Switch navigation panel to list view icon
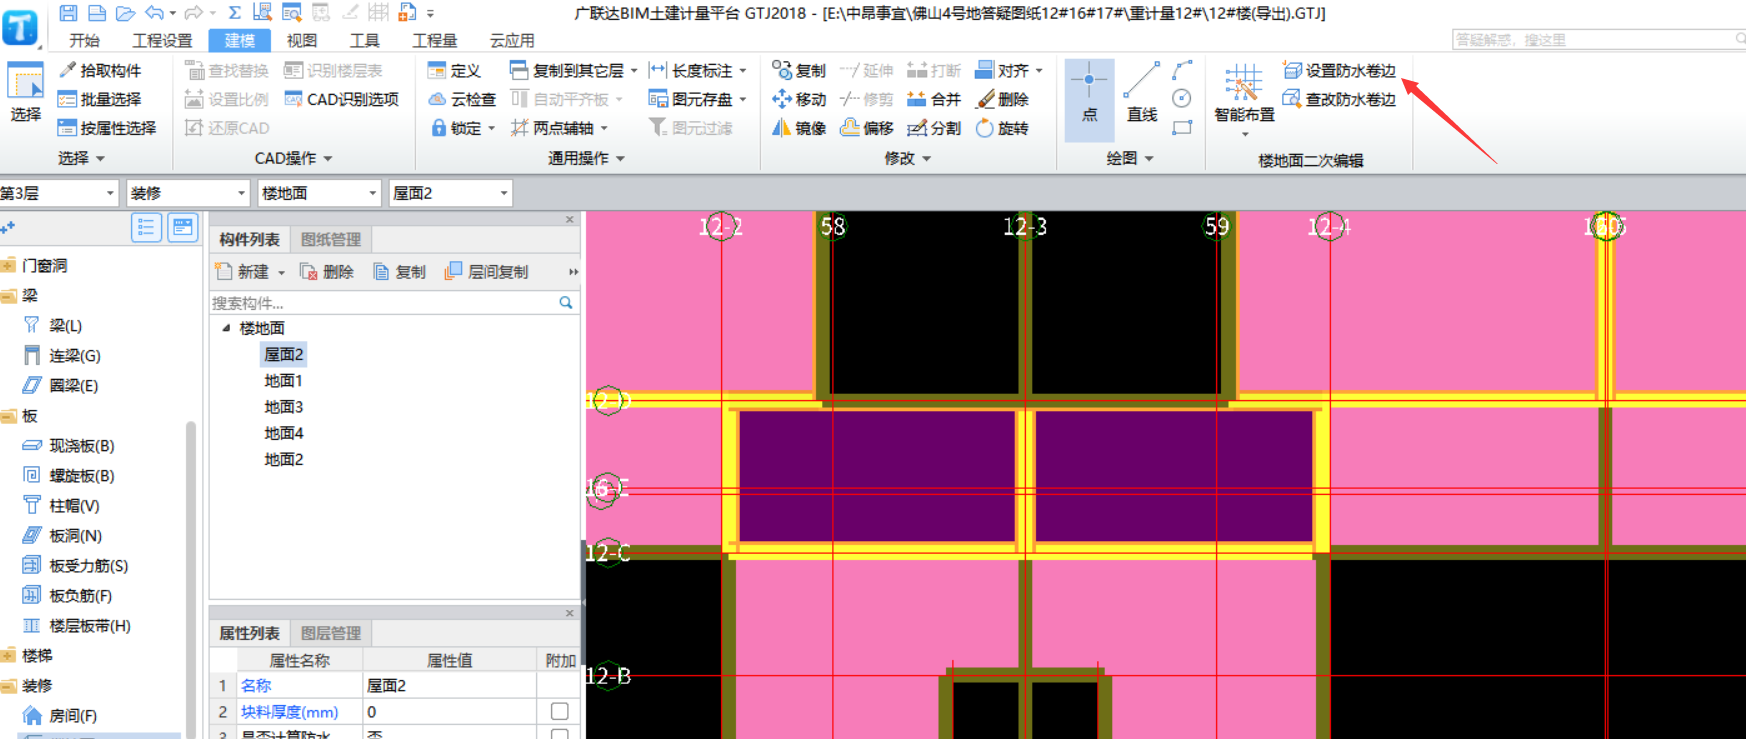Screen dimensions: 1746x739 [146, 228]
